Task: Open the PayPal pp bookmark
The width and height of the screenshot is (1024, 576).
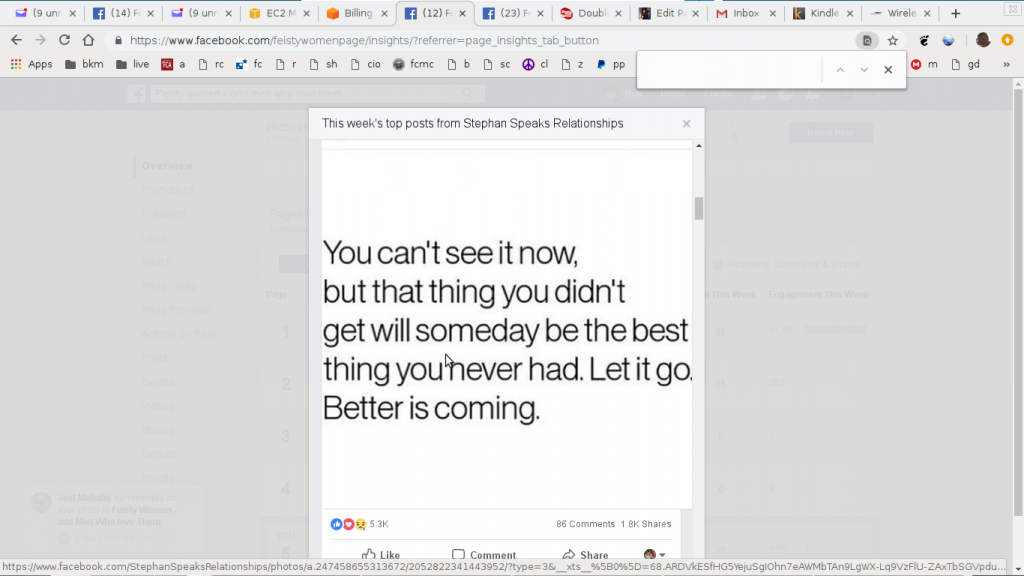Action: coord(611,64)
